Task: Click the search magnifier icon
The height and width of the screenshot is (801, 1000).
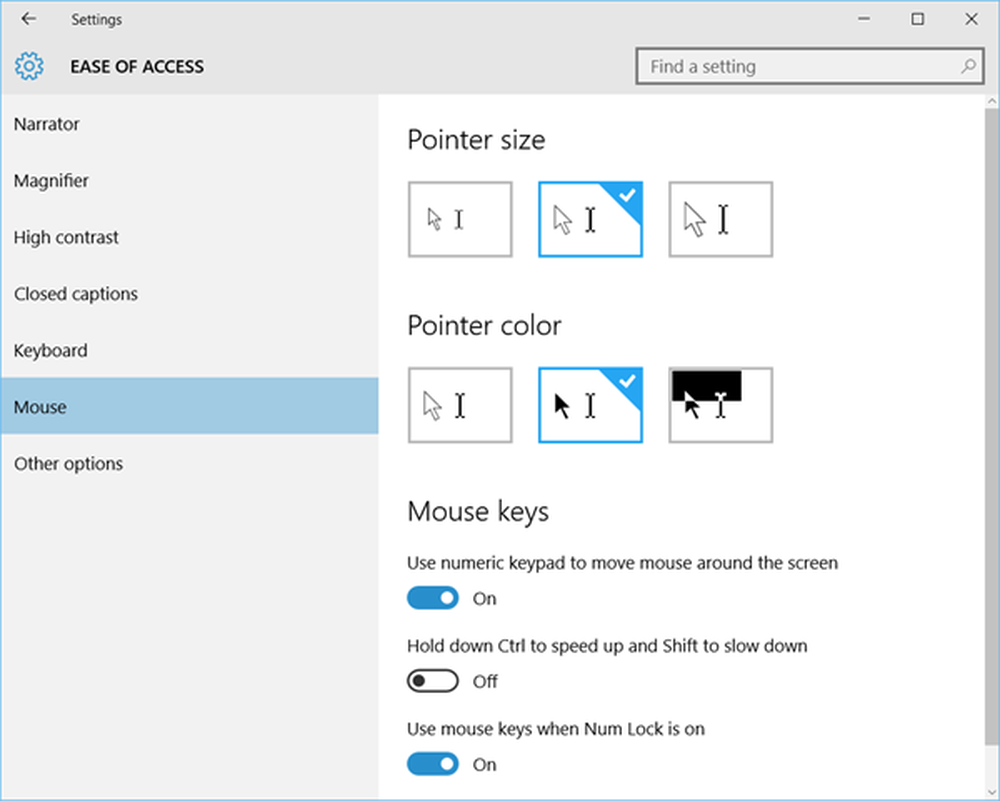Action: click(967, 67)
